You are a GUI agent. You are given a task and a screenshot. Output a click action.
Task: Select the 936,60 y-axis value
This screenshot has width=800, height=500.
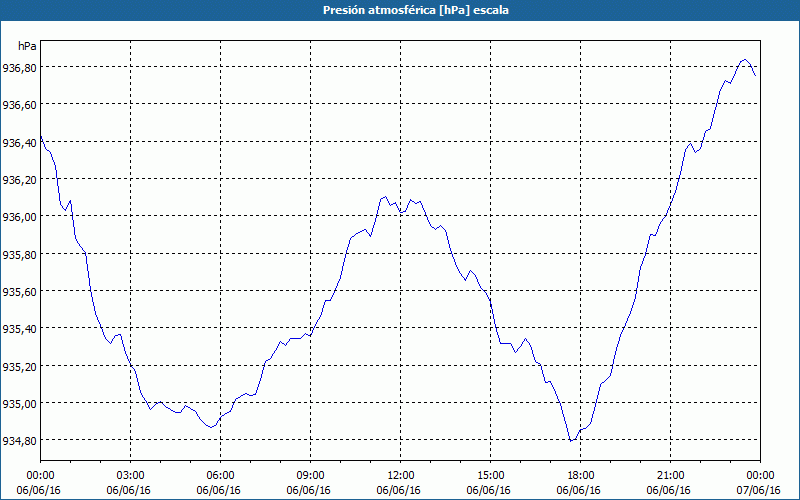[x=19, y=105]
